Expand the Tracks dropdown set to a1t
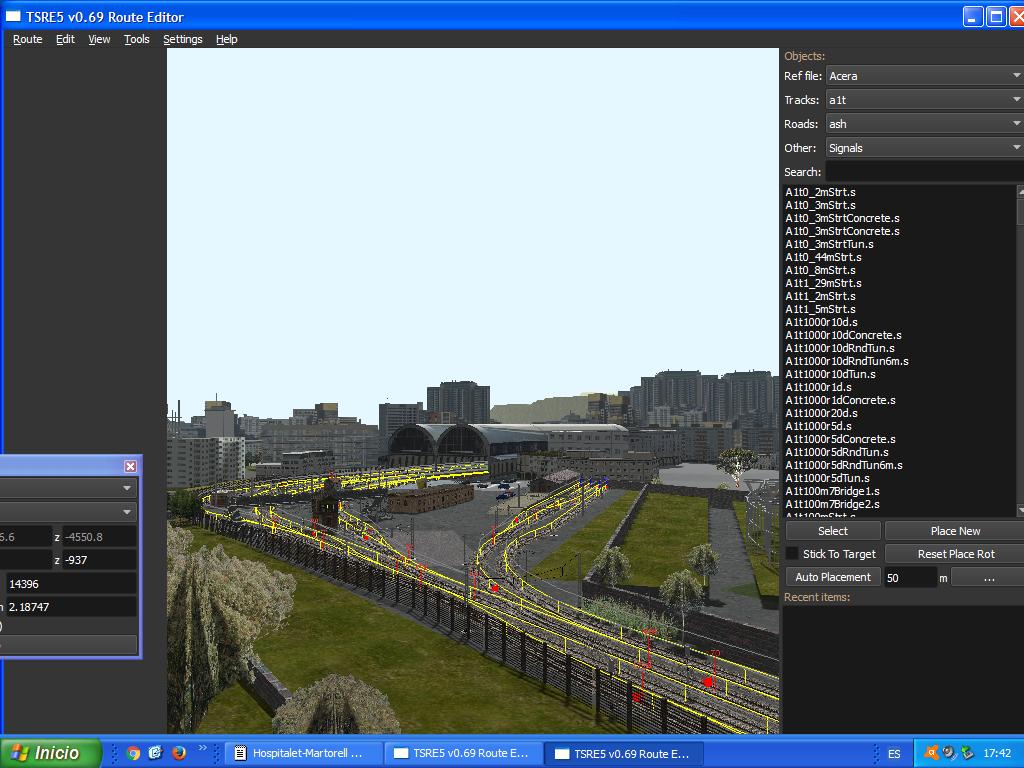This screenshot has width=1024, height=768. [x=924, y=100]
